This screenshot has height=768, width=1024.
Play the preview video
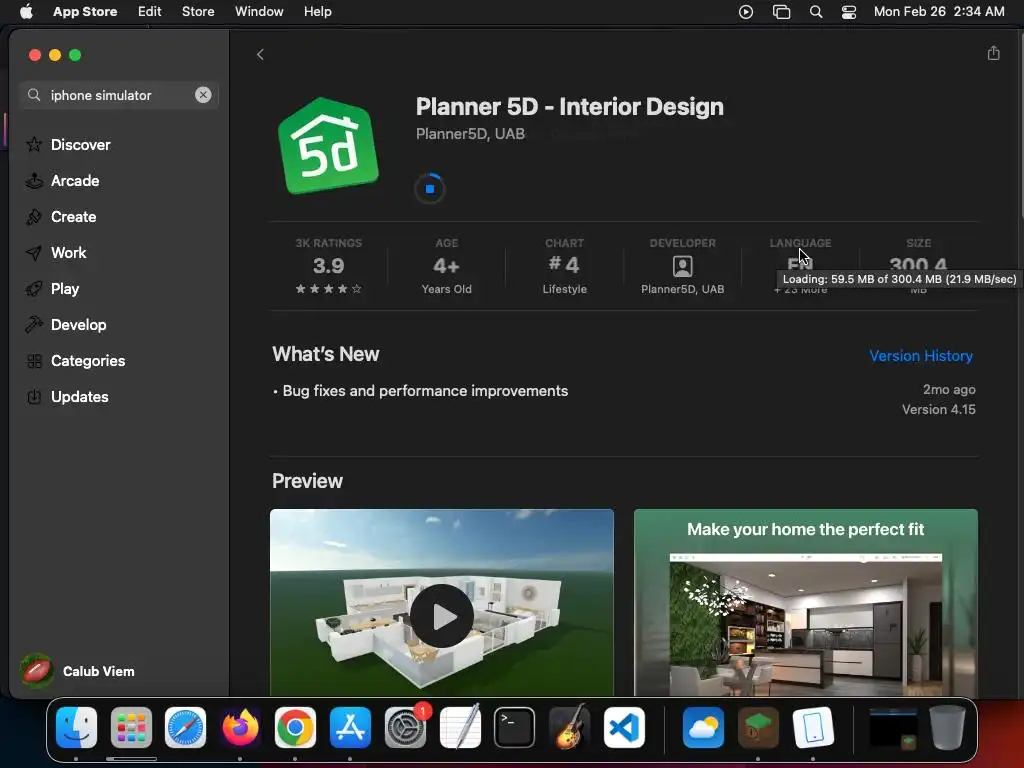[x=441, y=616]
